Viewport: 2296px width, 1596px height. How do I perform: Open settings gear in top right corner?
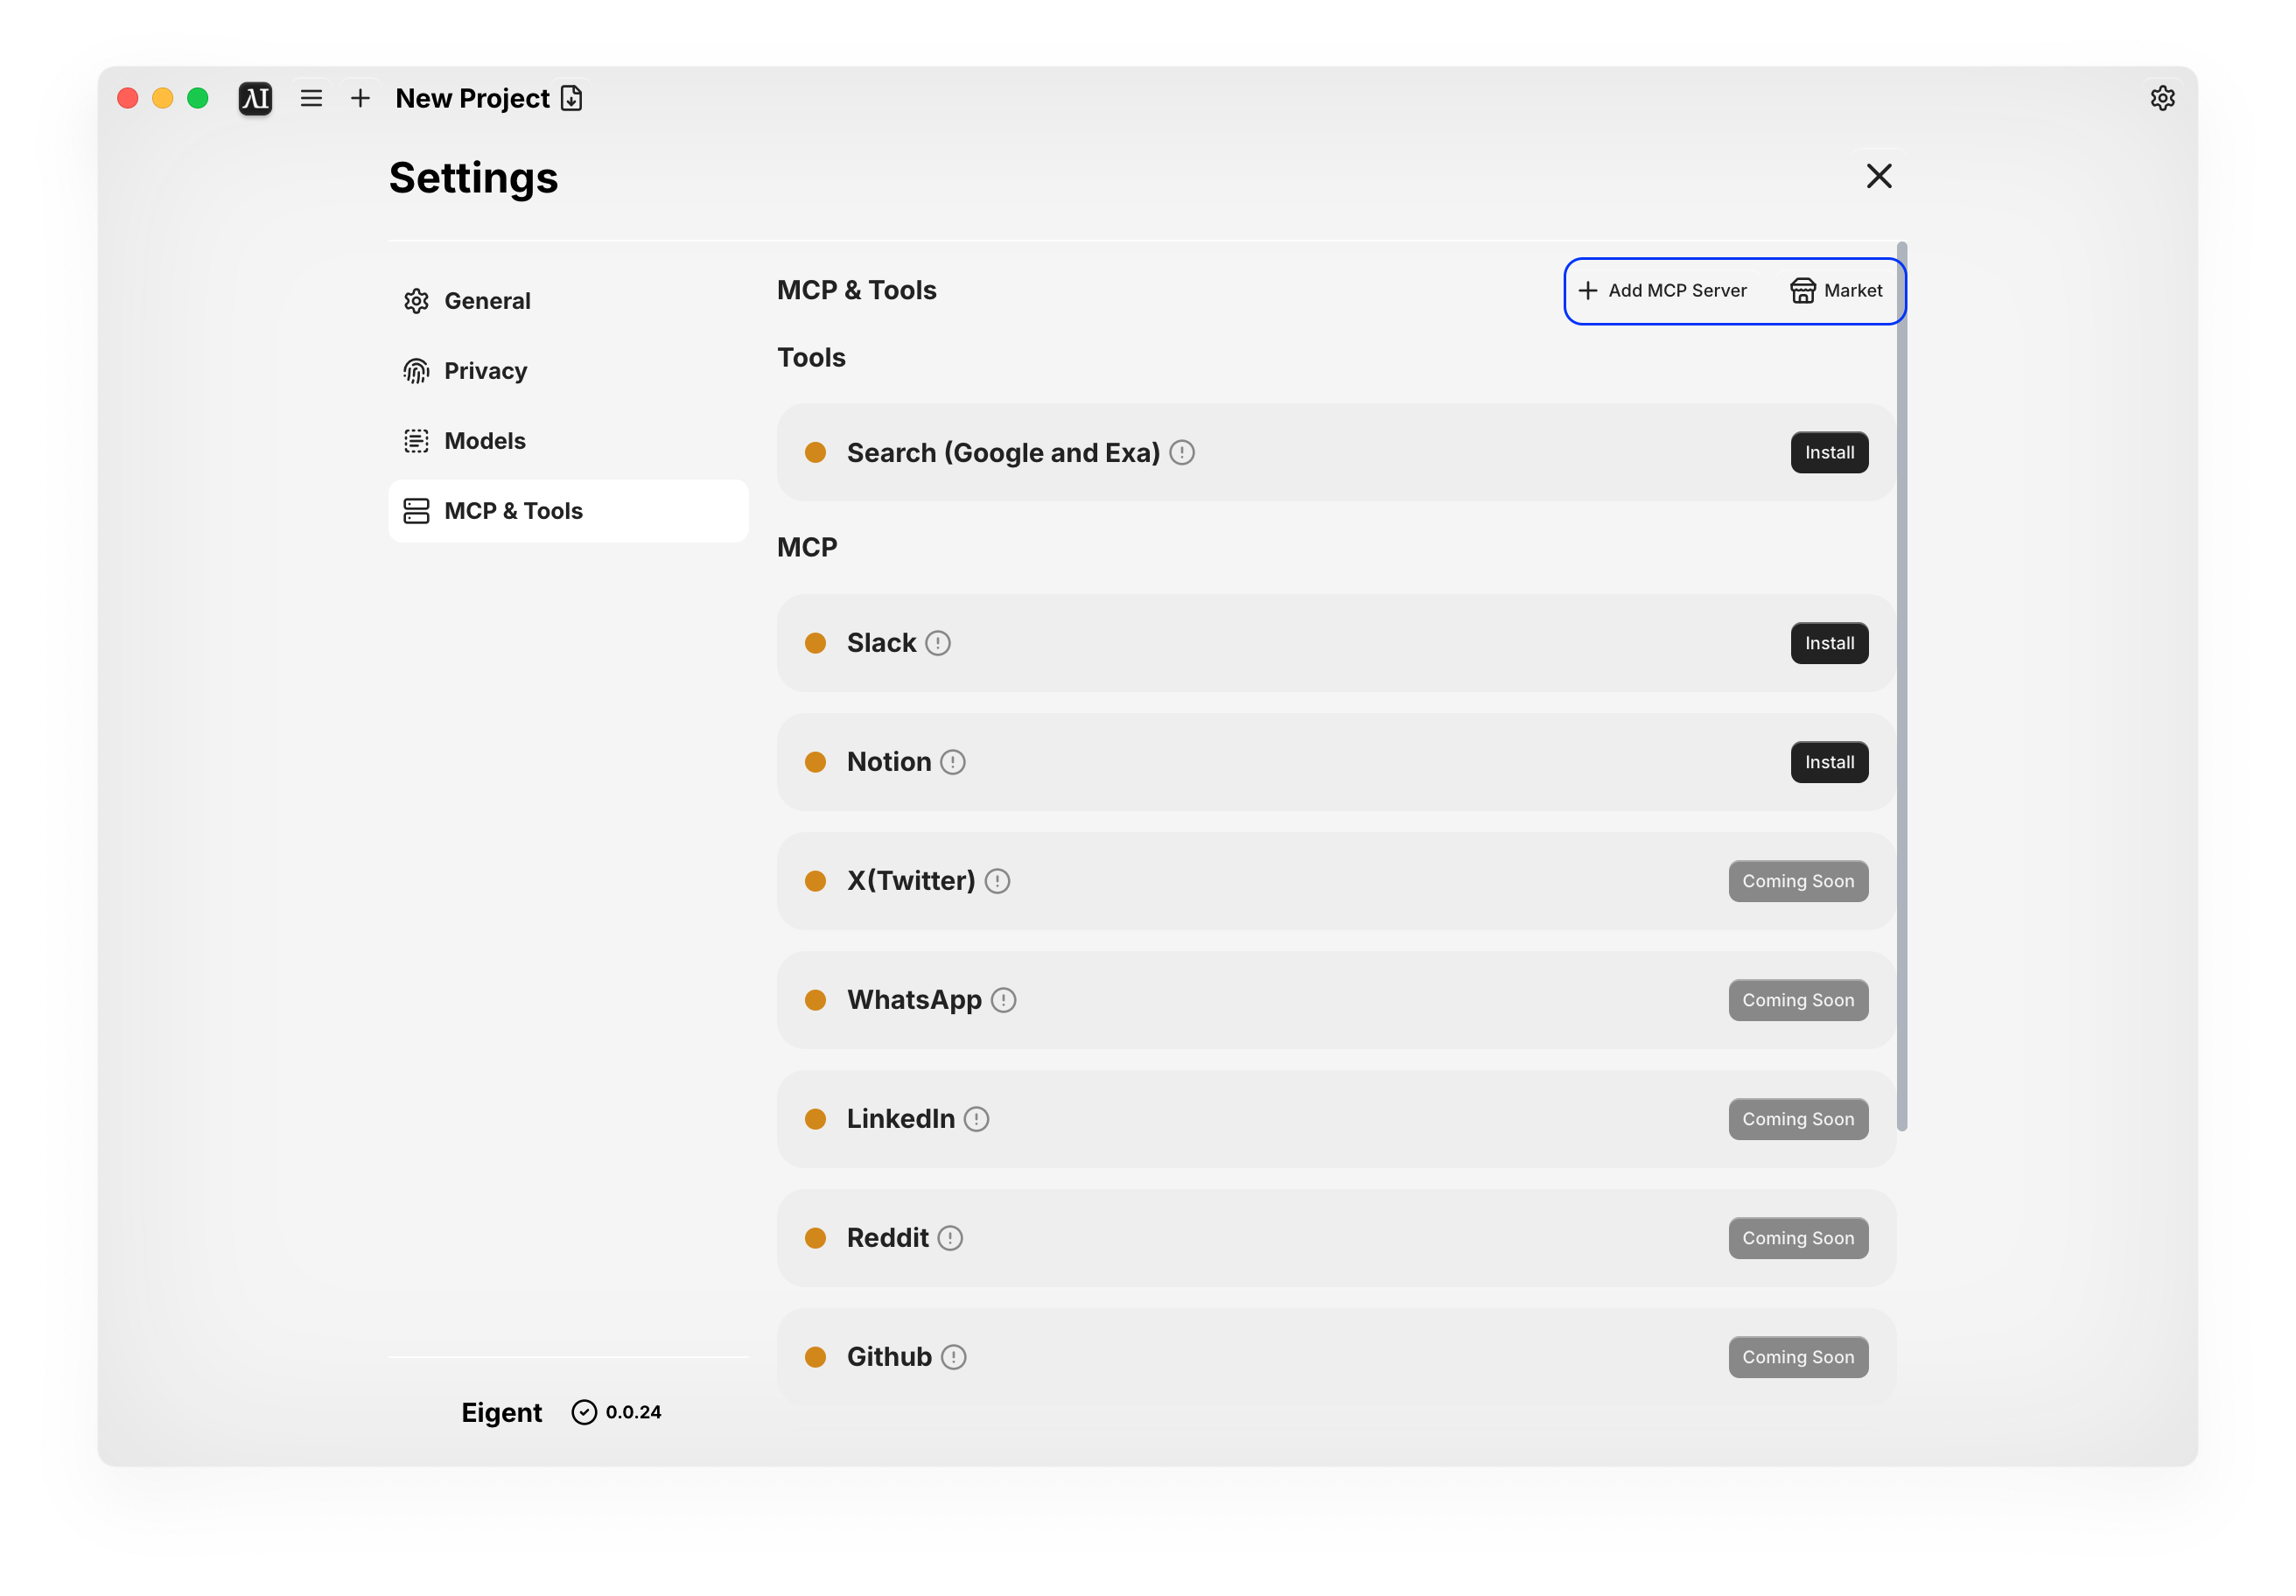pyautogui.click(x=2162, y=98)
